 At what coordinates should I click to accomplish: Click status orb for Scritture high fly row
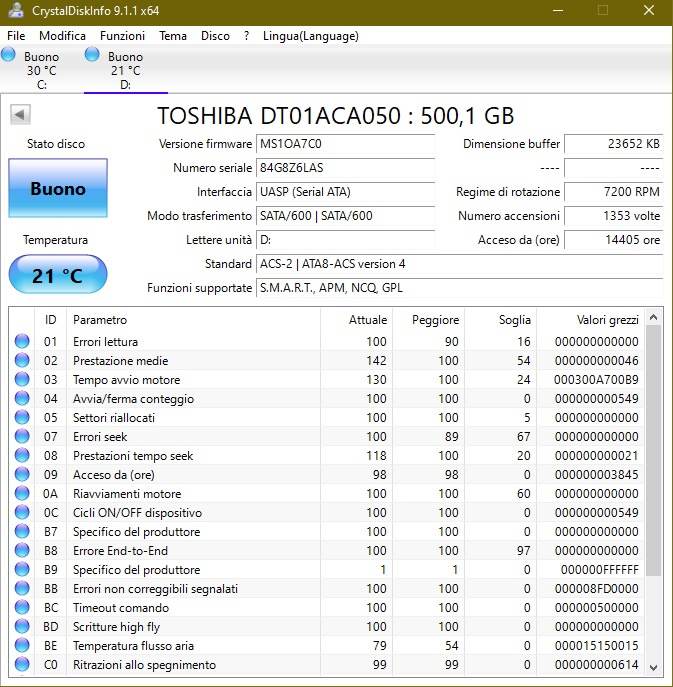tap(22, 626)
